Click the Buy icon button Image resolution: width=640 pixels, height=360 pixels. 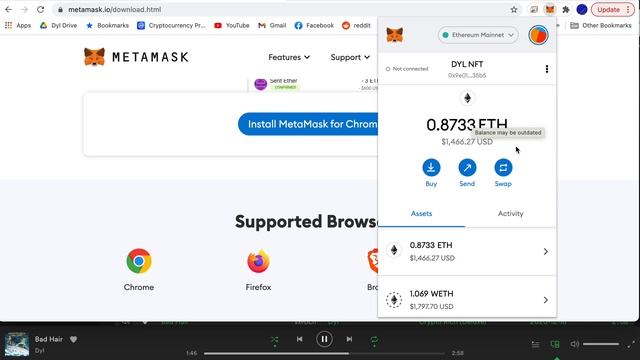(431, 167)
